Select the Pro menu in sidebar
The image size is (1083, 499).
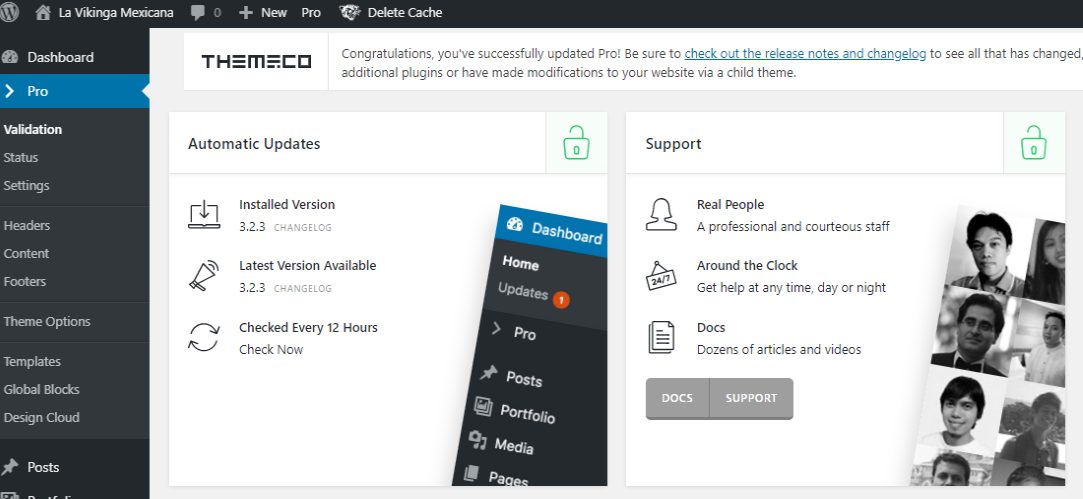click(75, 91)
